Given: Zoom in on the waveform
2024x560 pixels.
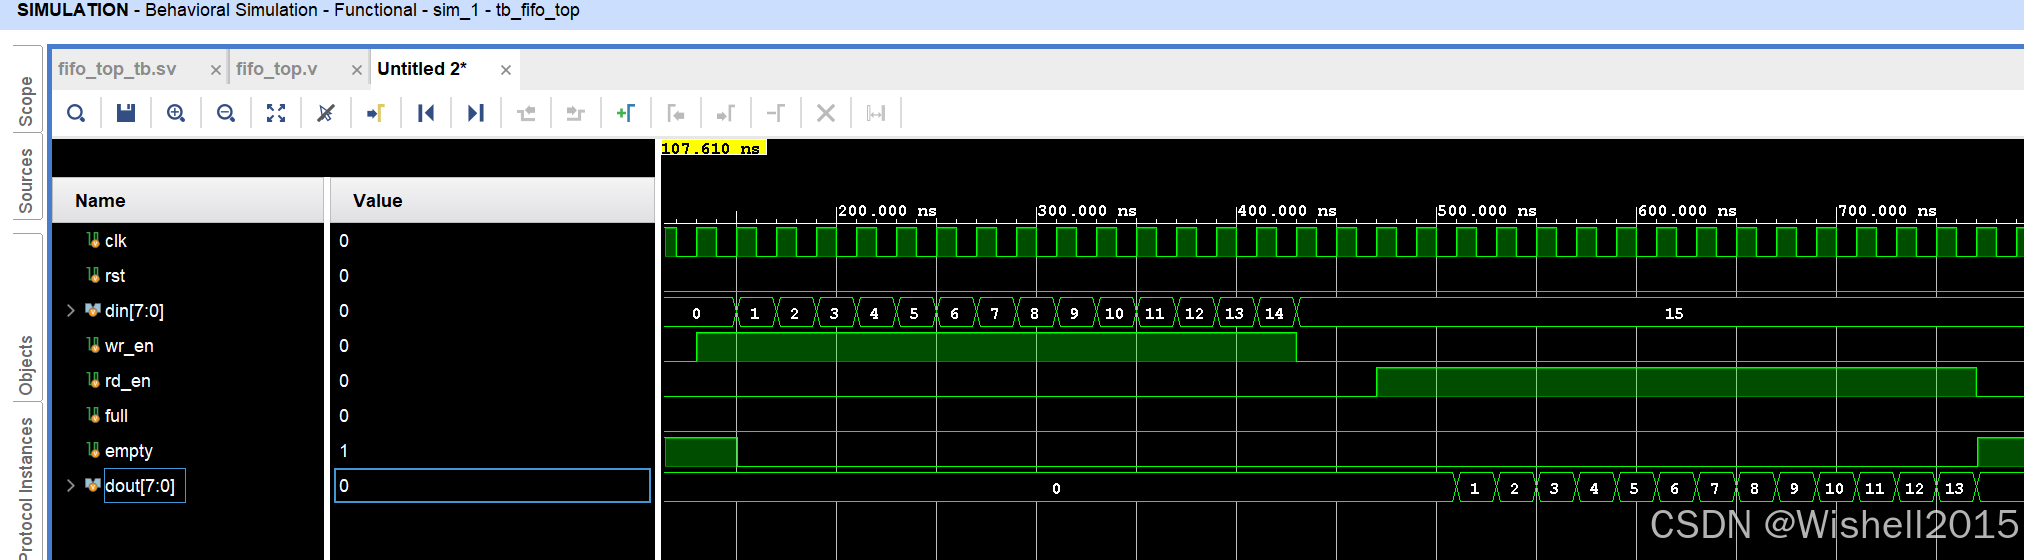Looking at the screenshot, I should (176, 113).
